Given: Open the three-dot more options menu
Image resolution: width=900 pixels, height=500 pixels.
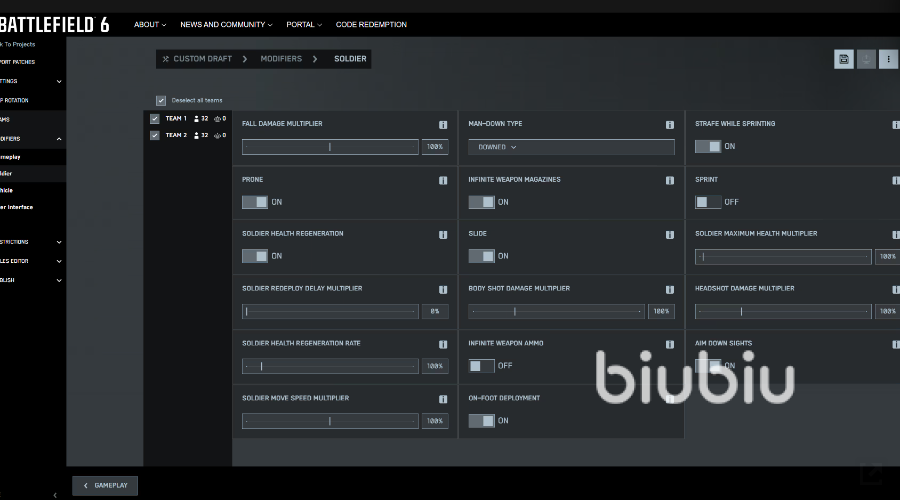Looking at the screenshot, I should pos(888,59).
